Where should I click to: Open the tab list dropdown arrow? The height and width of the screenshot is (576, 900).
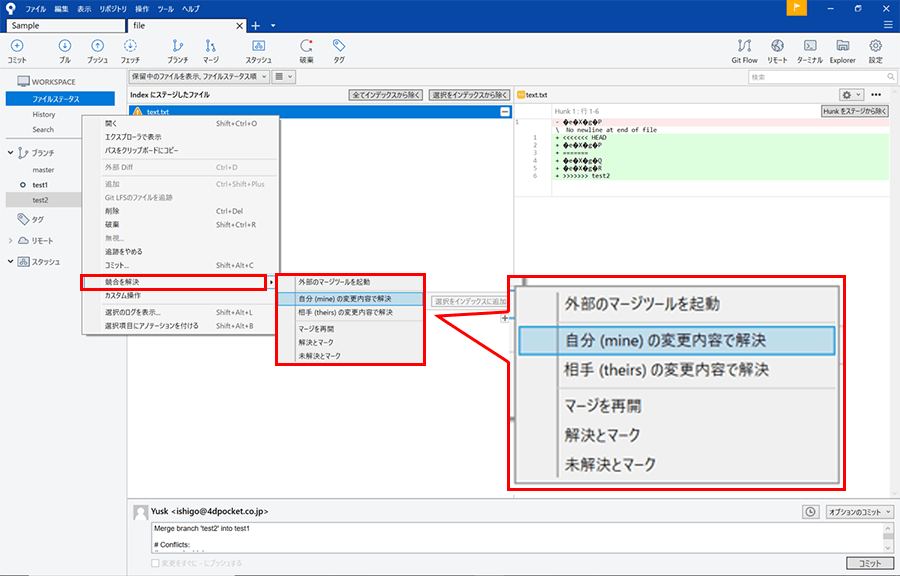pyautogui.click(x=273, y=26)
